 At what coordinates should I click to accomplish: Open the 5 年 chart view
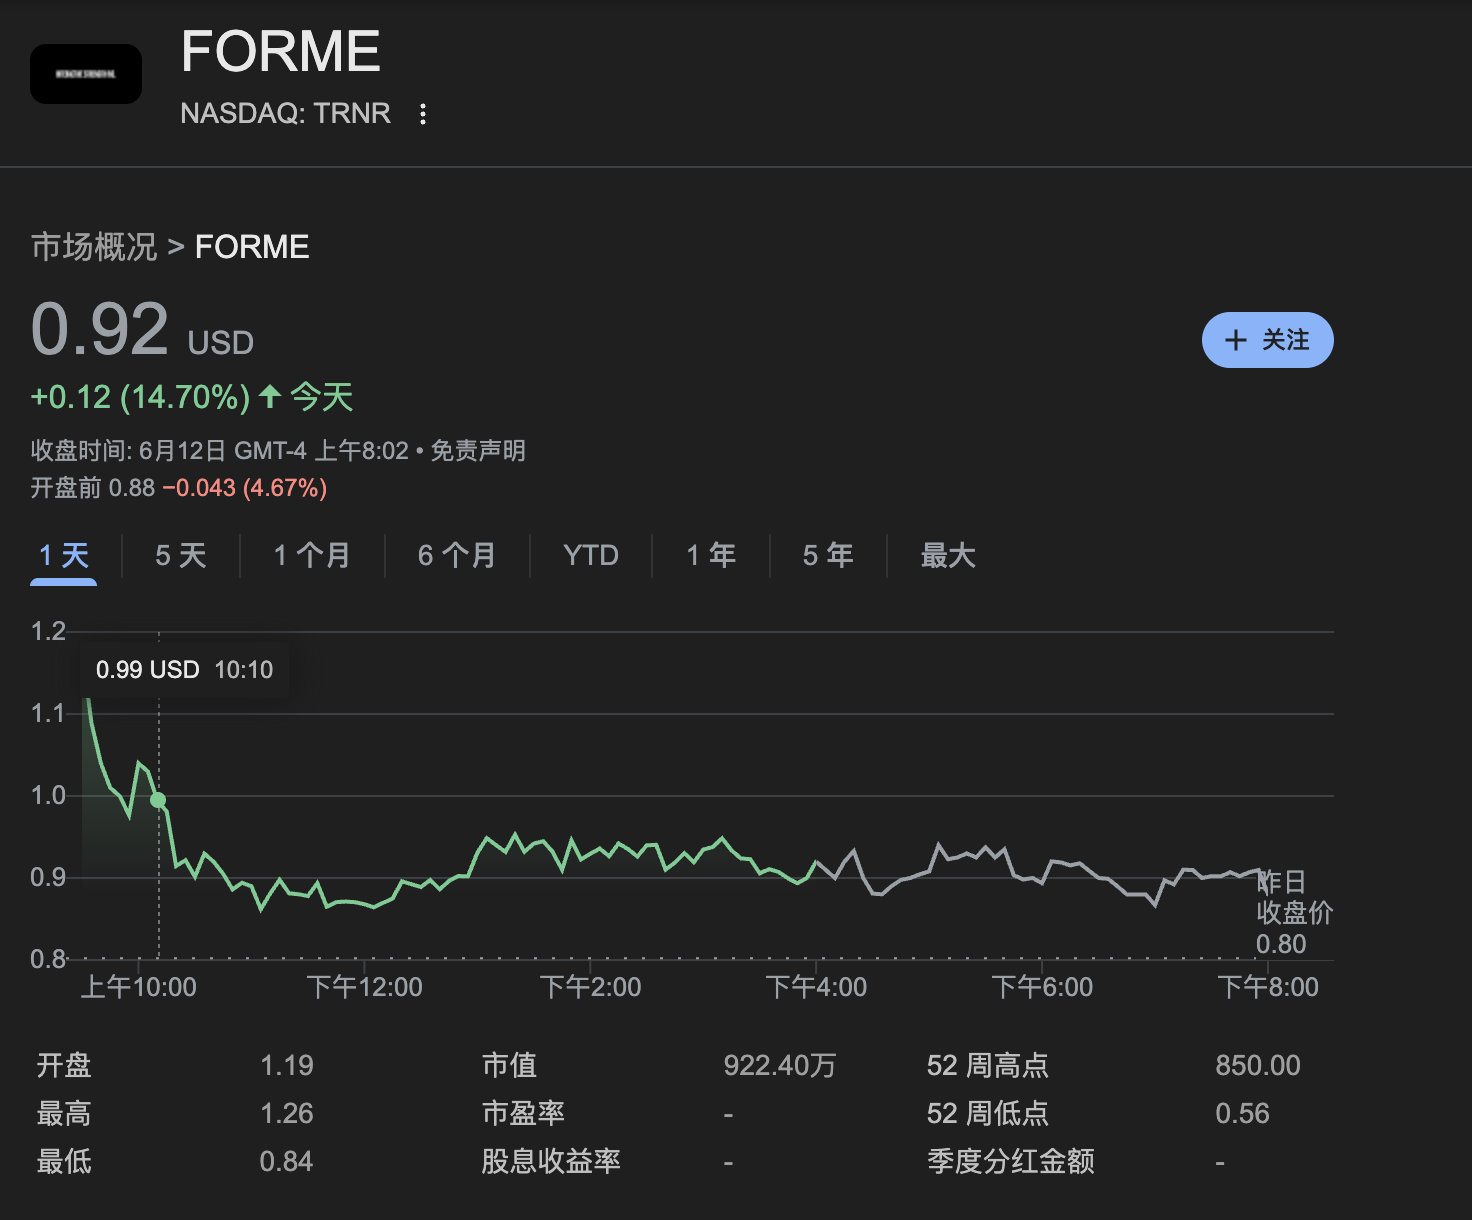point(828,556)
